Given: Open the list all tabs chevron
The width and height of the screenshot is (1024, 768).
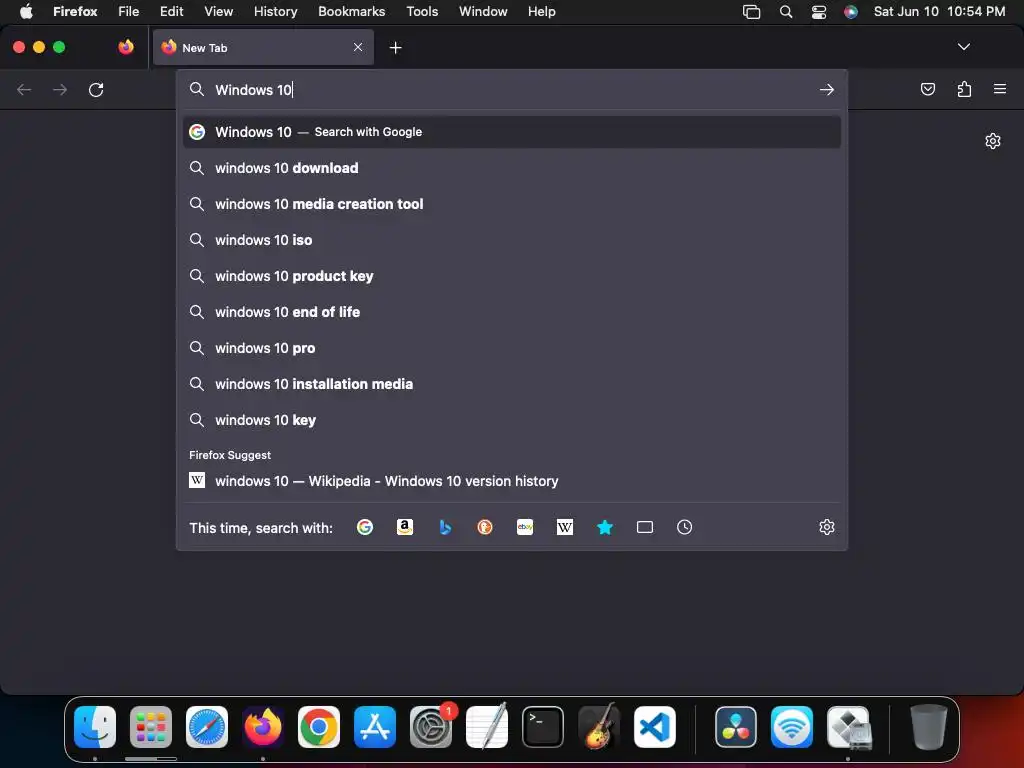Looking at the screenshot, I should [963, 47].
